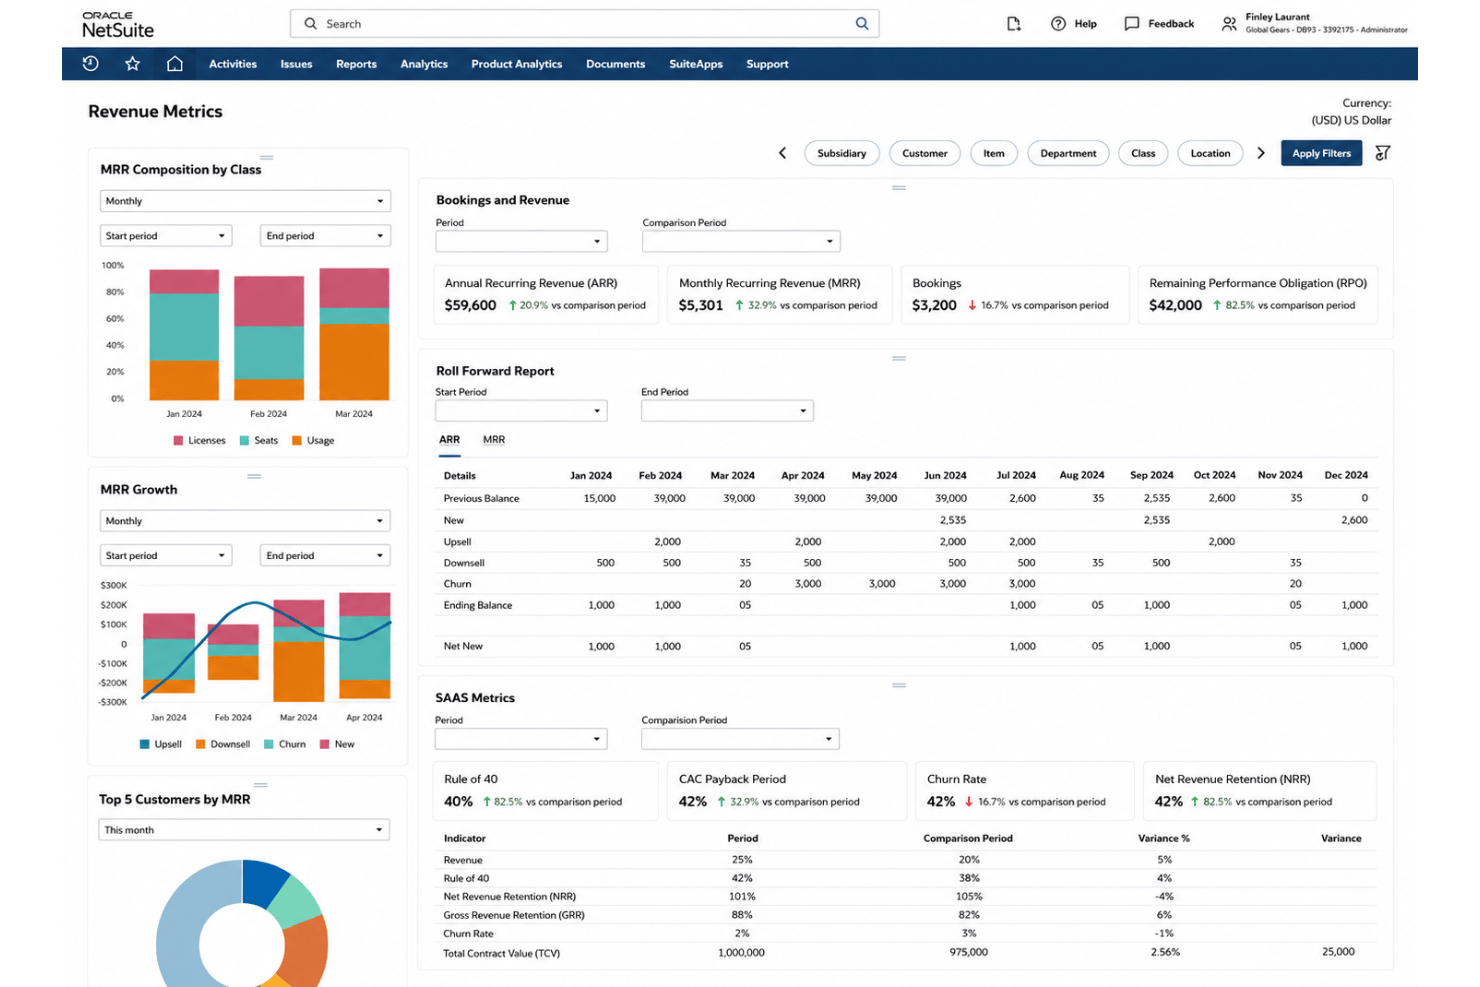Image resolution: width=1480 pixels, height=987 pixels.
Task: Open SAAS Metrics Period dropdown
Action: tap(521, 739)
